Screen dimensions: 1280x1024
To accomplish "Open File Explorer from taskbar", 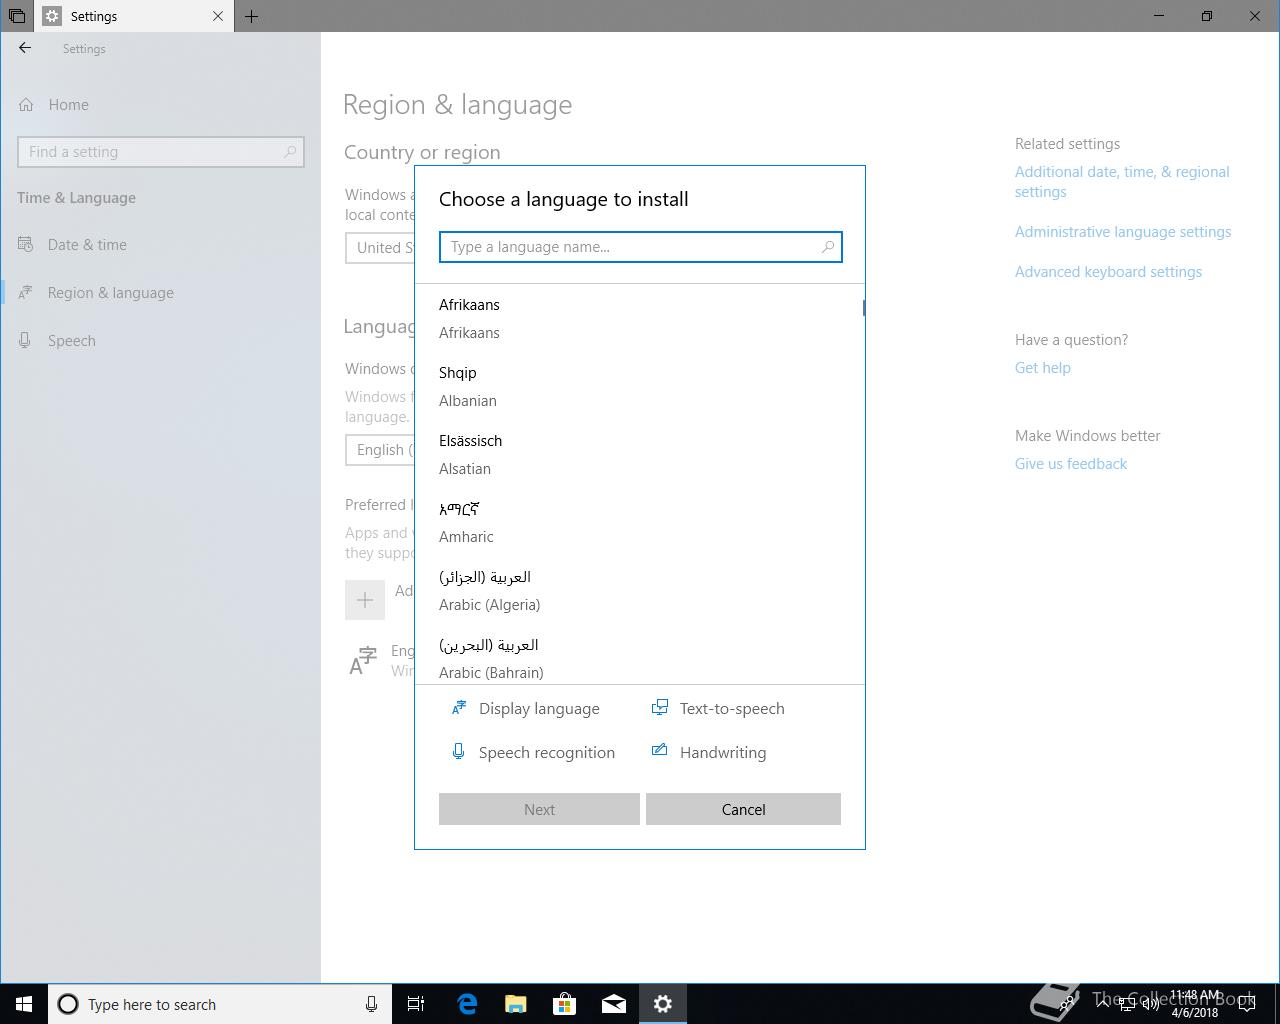I will (x=516, y=1004).
